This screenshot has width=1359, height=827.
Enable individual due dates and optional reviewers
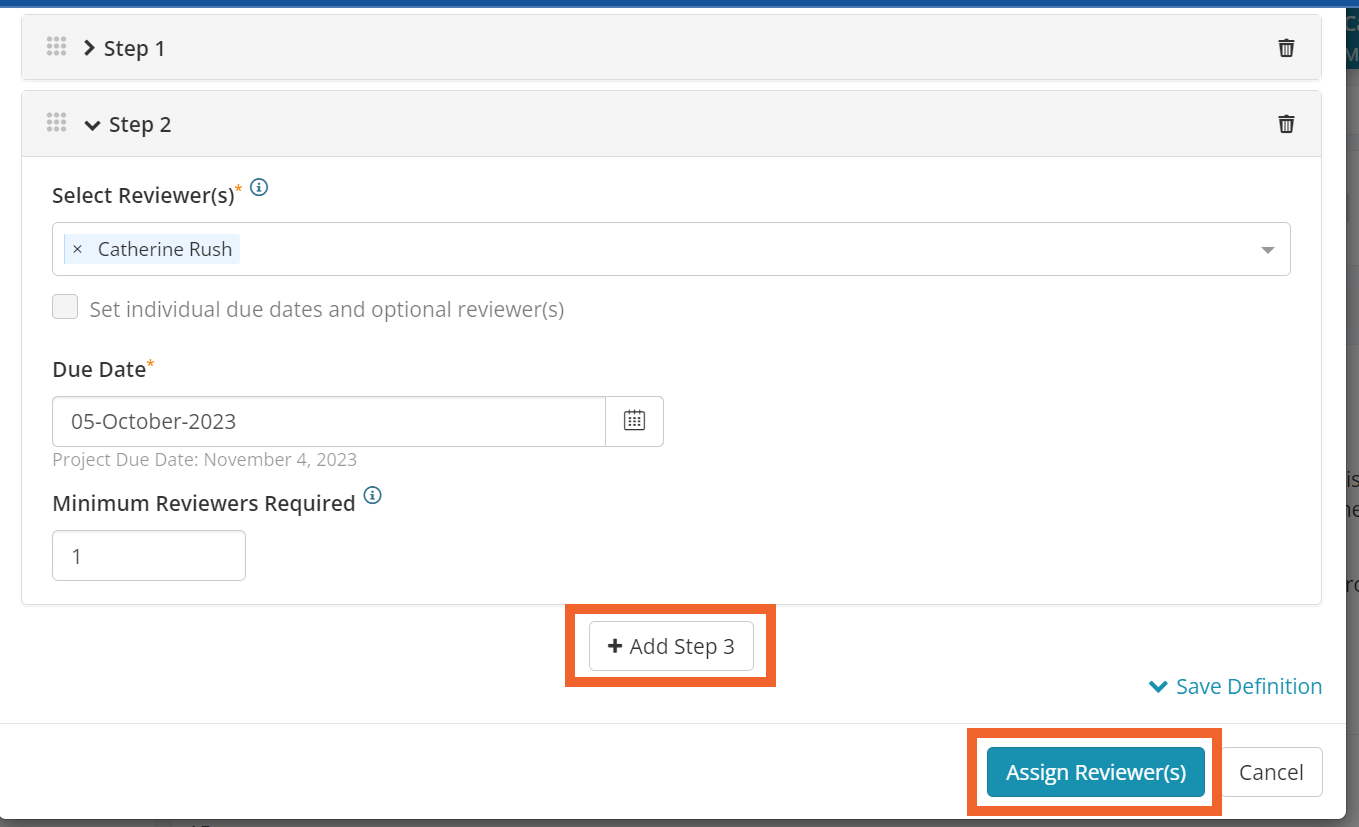(x=65, y=307)
